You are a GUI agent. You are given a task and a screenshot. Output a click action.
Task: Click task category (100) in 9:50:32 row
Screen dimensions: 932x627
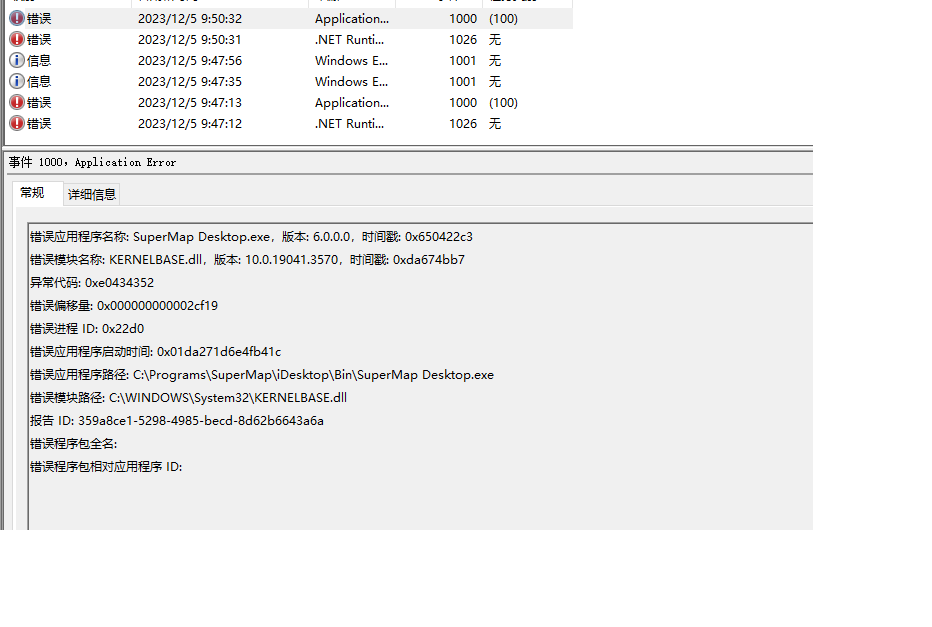click(x=503, y=19)
